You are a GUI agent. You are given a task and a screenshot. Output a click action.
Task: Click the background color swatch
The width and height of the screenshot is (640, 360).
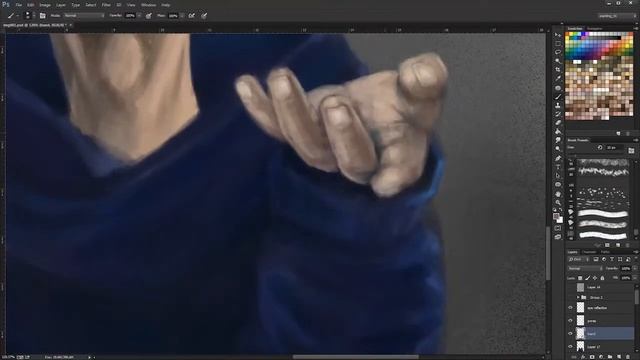[560, 220]
